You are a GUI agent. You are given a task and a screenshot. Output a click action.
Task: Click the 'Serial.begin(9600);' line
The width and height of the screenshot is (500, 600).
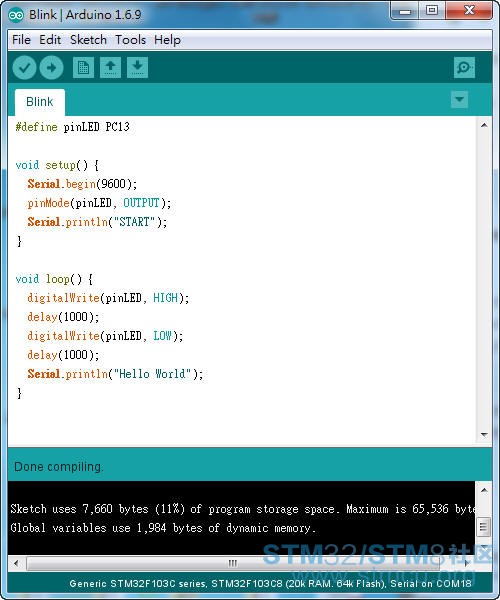tap(82, 184)
